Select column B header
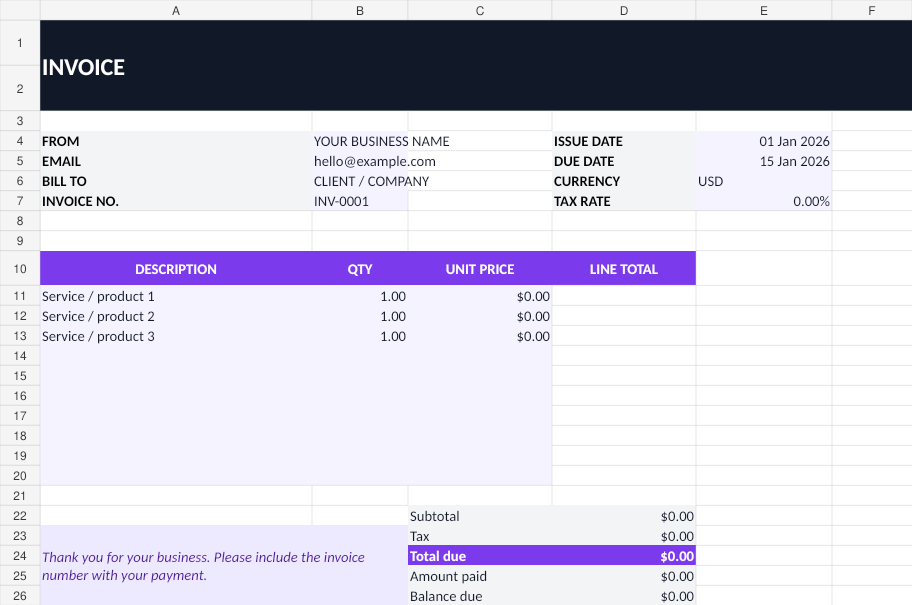The width and height of the screenshot is (912, 605). [360, 10]
